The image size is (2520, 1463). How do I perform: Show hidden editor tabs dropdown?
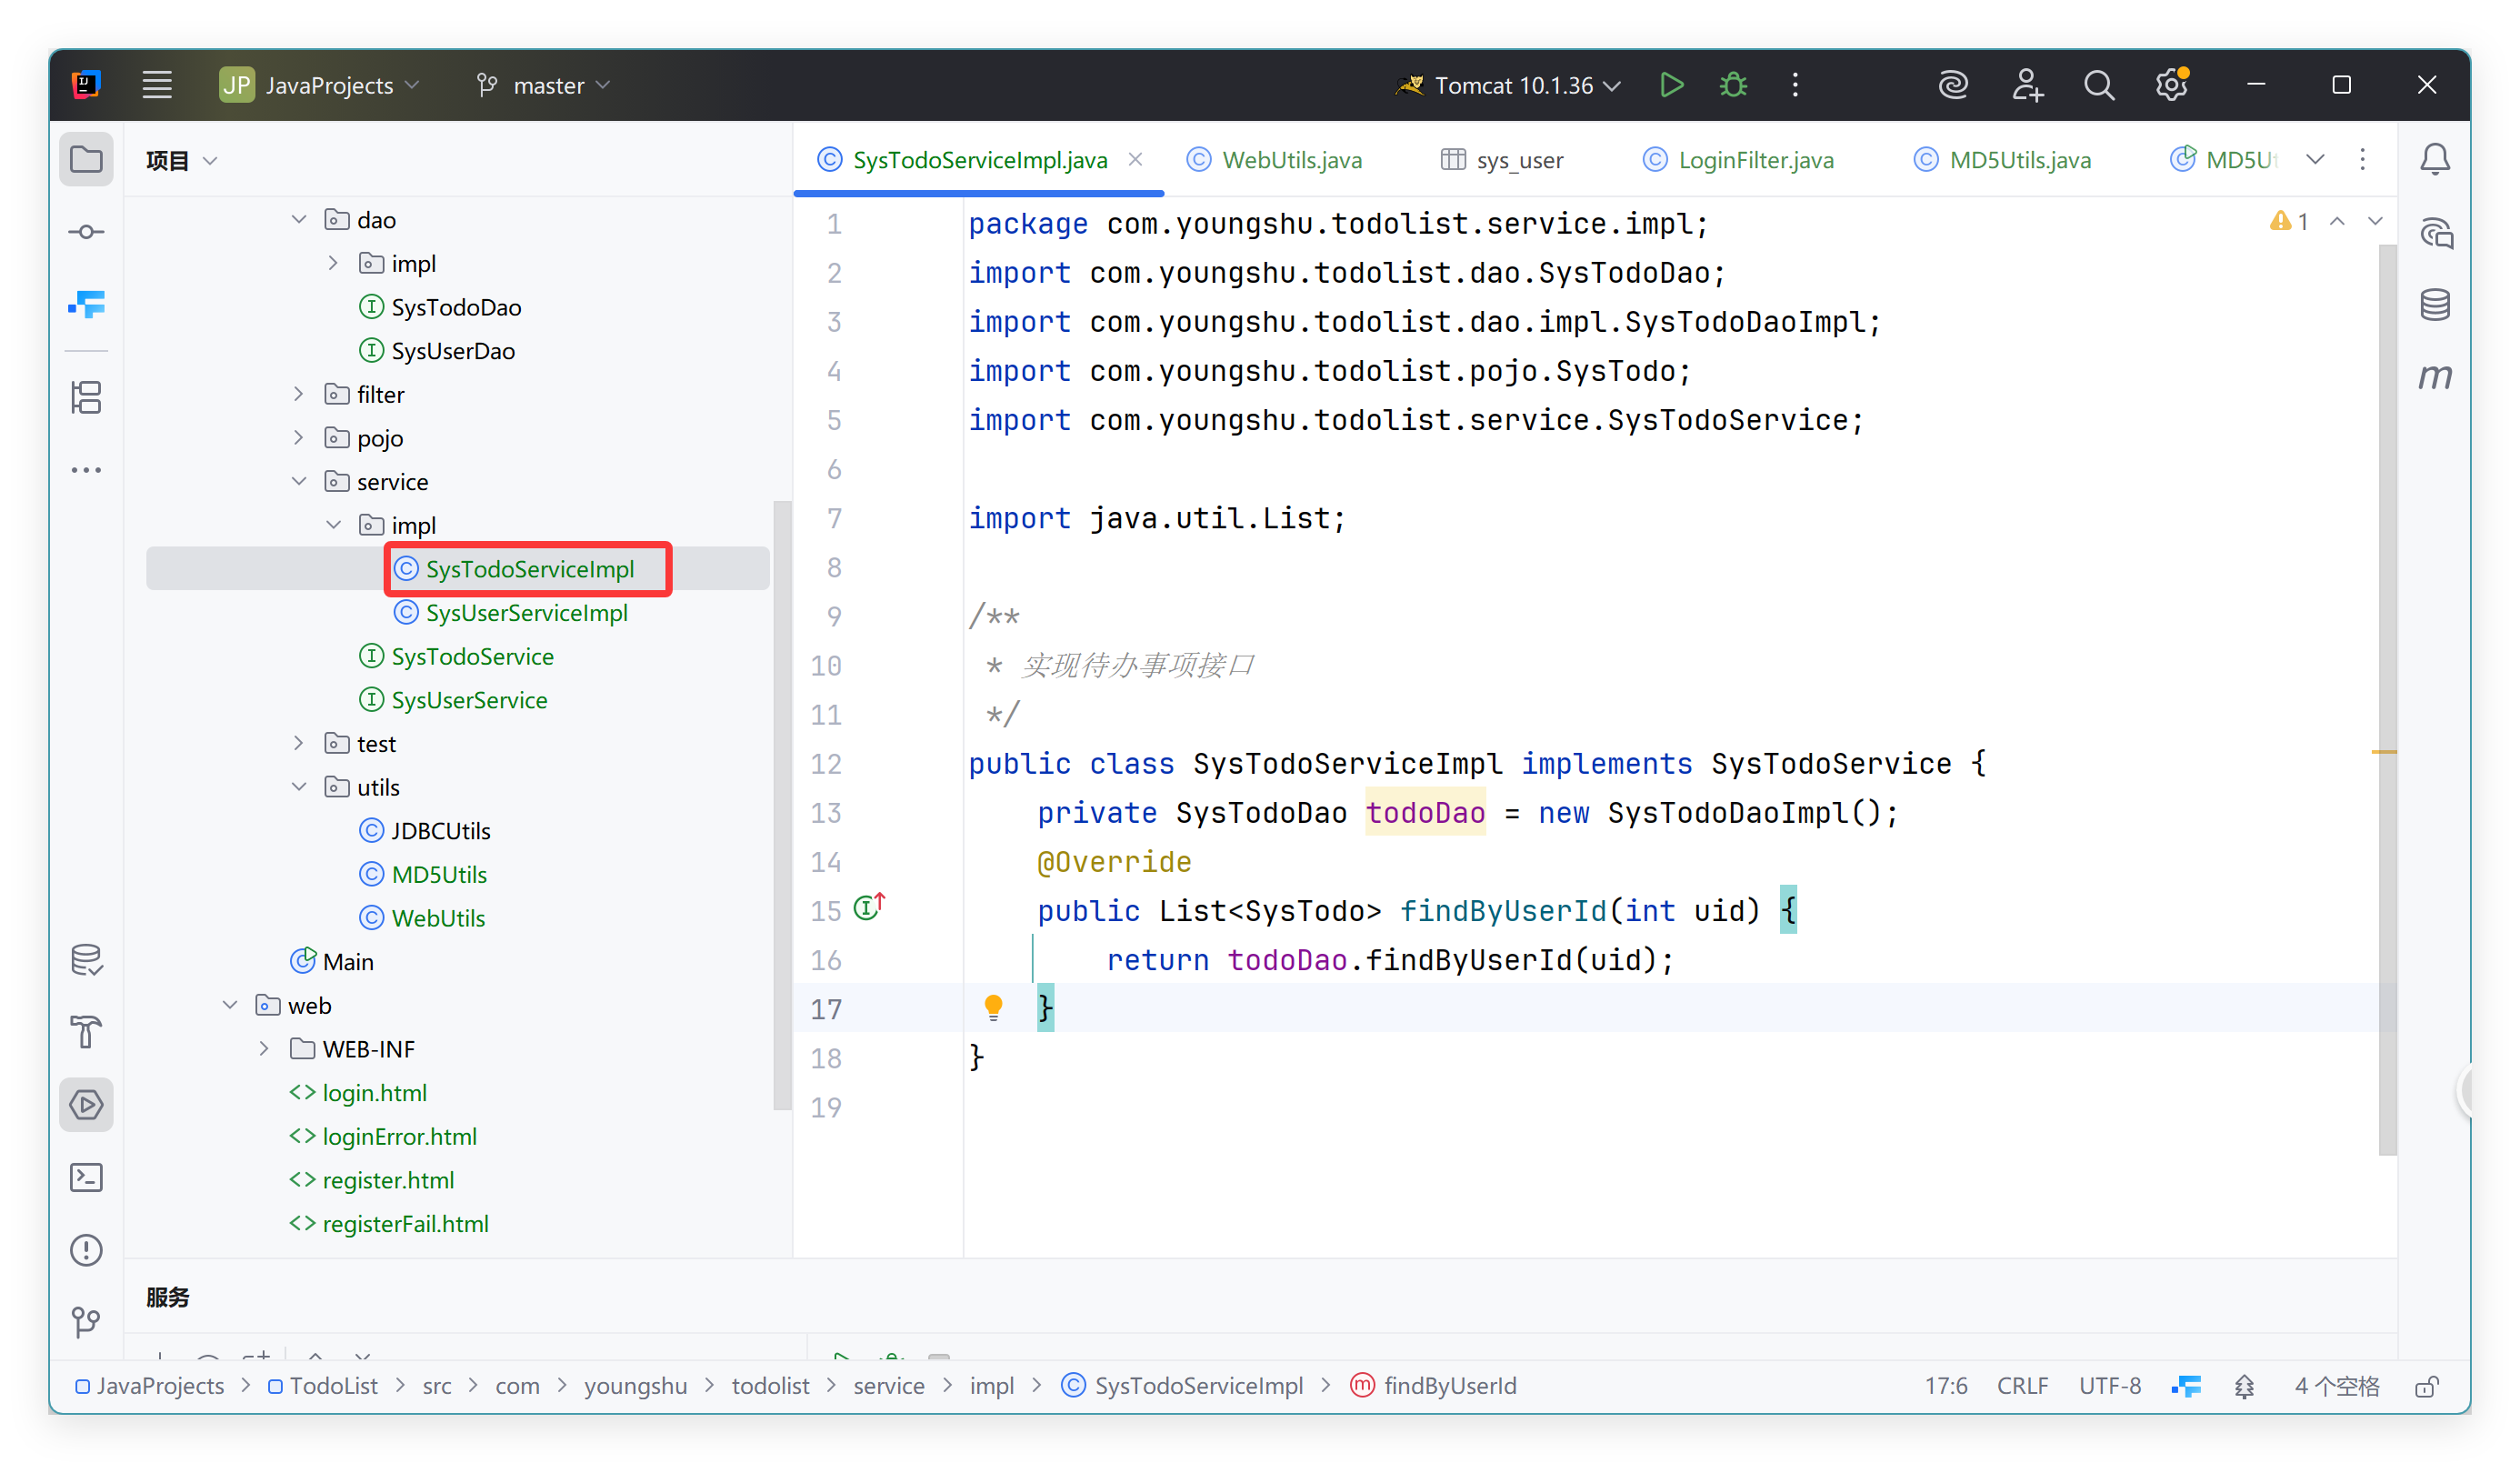click(2315, 160)
